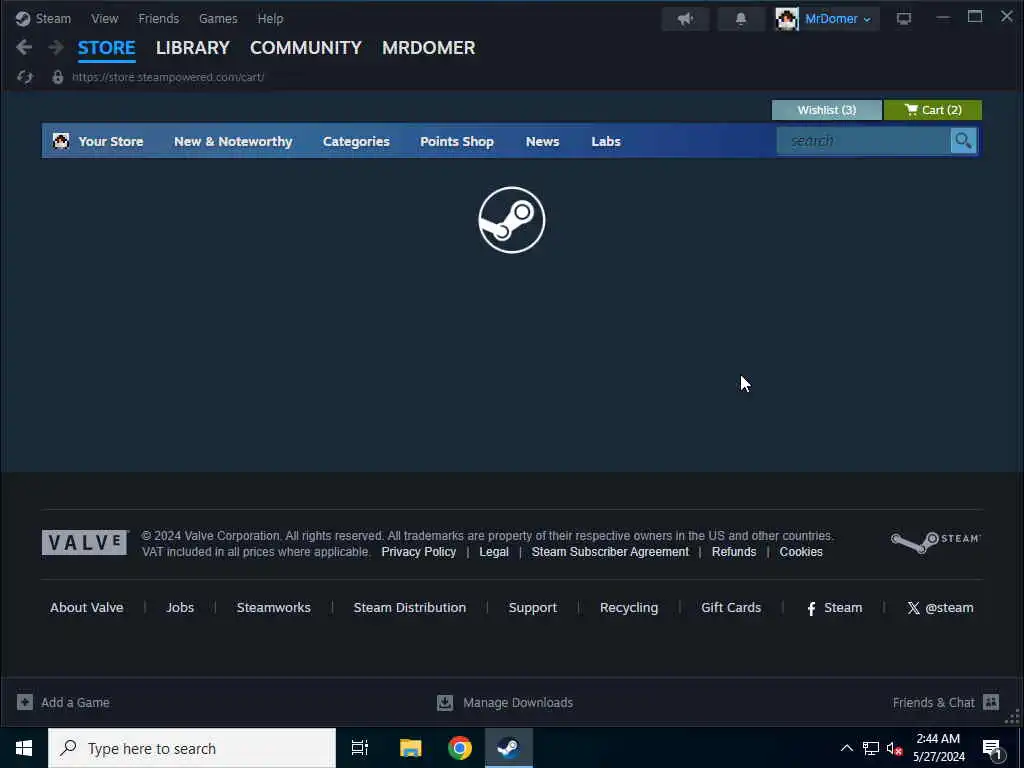The height and width of the screenshot is (768, 1024).
Task: Open the View menu
Action: tap(104, 18)
